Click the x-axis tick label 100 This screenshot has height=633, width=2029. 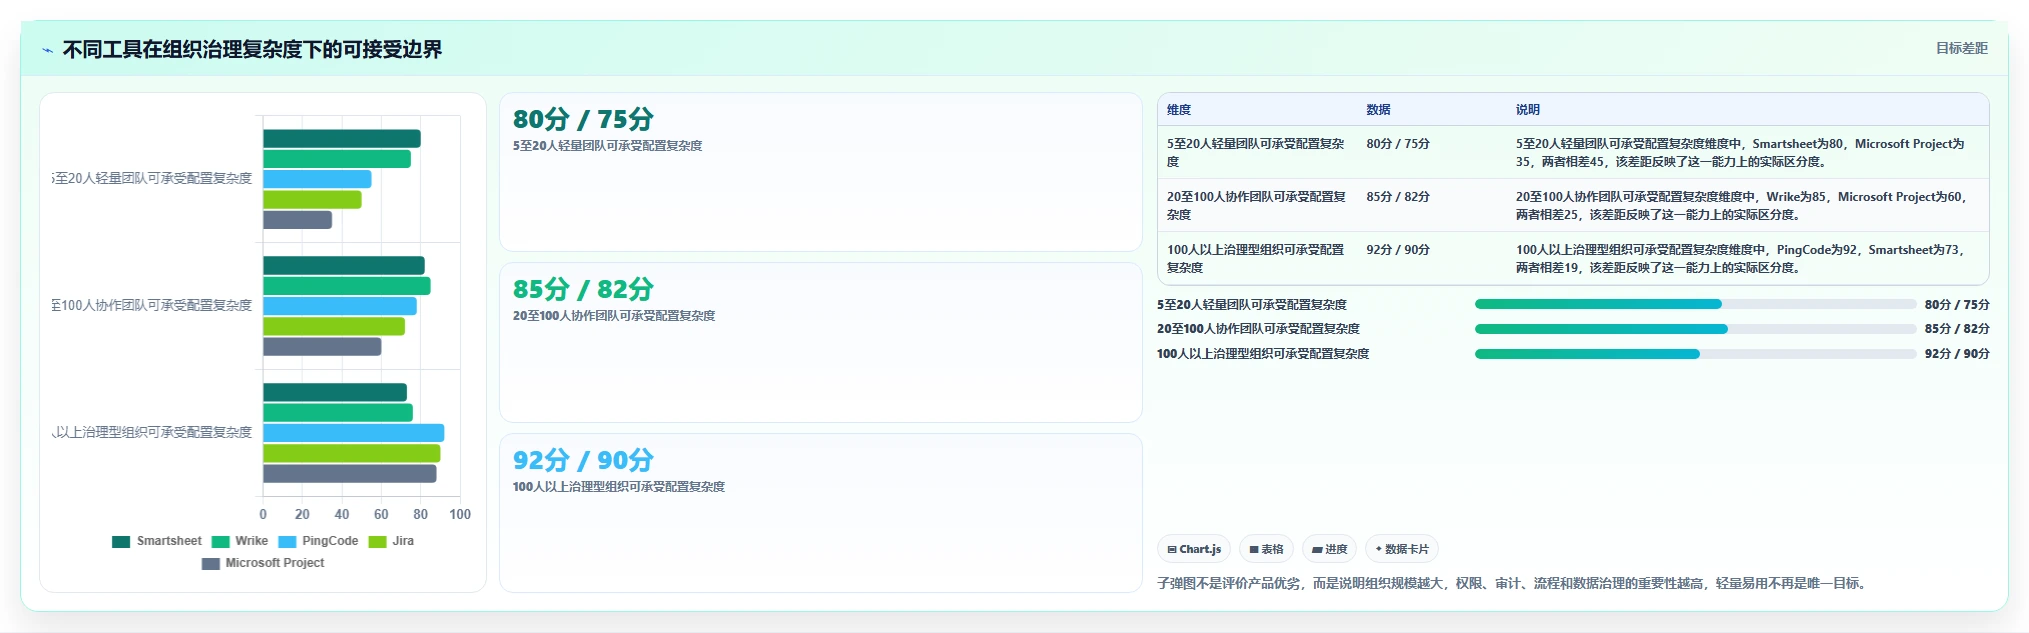click(x=460, y=514)
